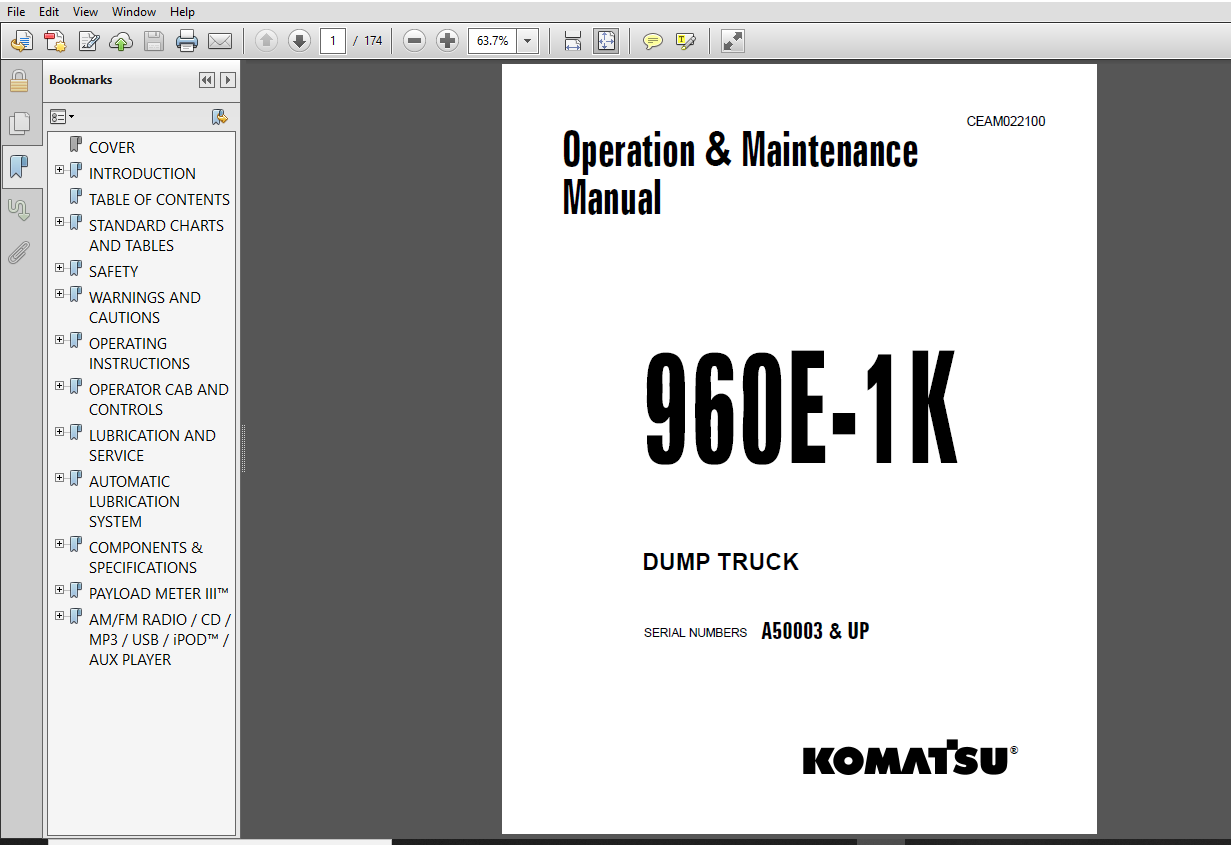Click the email envelope icon

point(220,41)
